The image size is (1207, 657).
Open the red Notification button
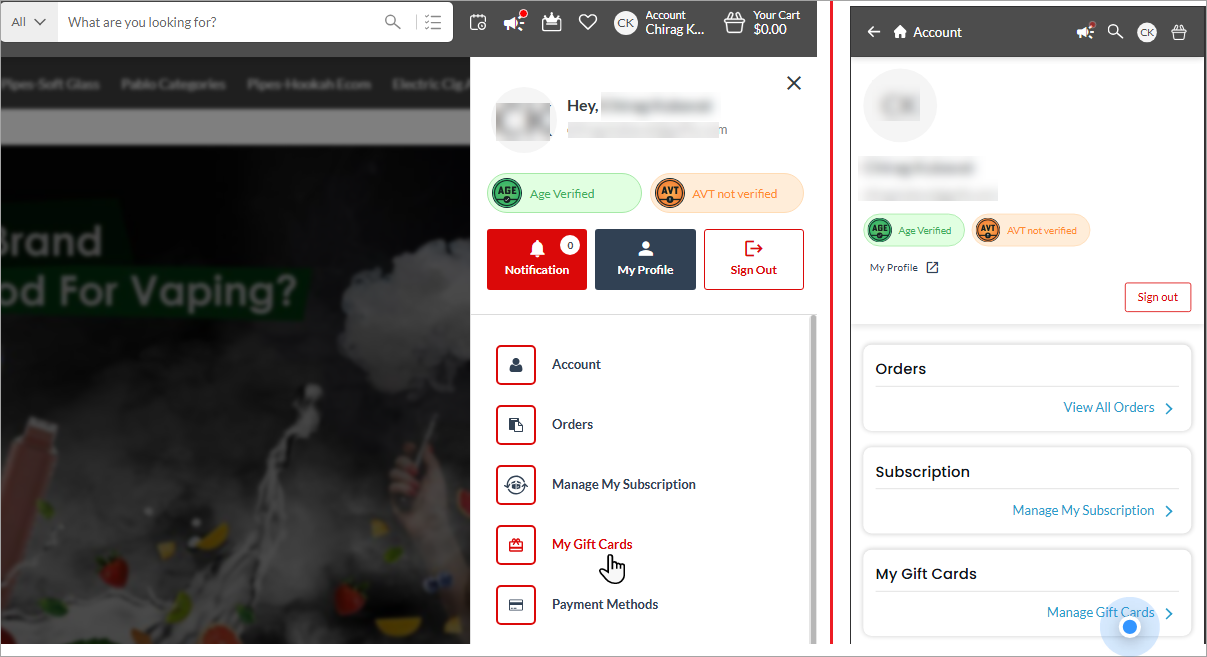[x=537, y=259]
